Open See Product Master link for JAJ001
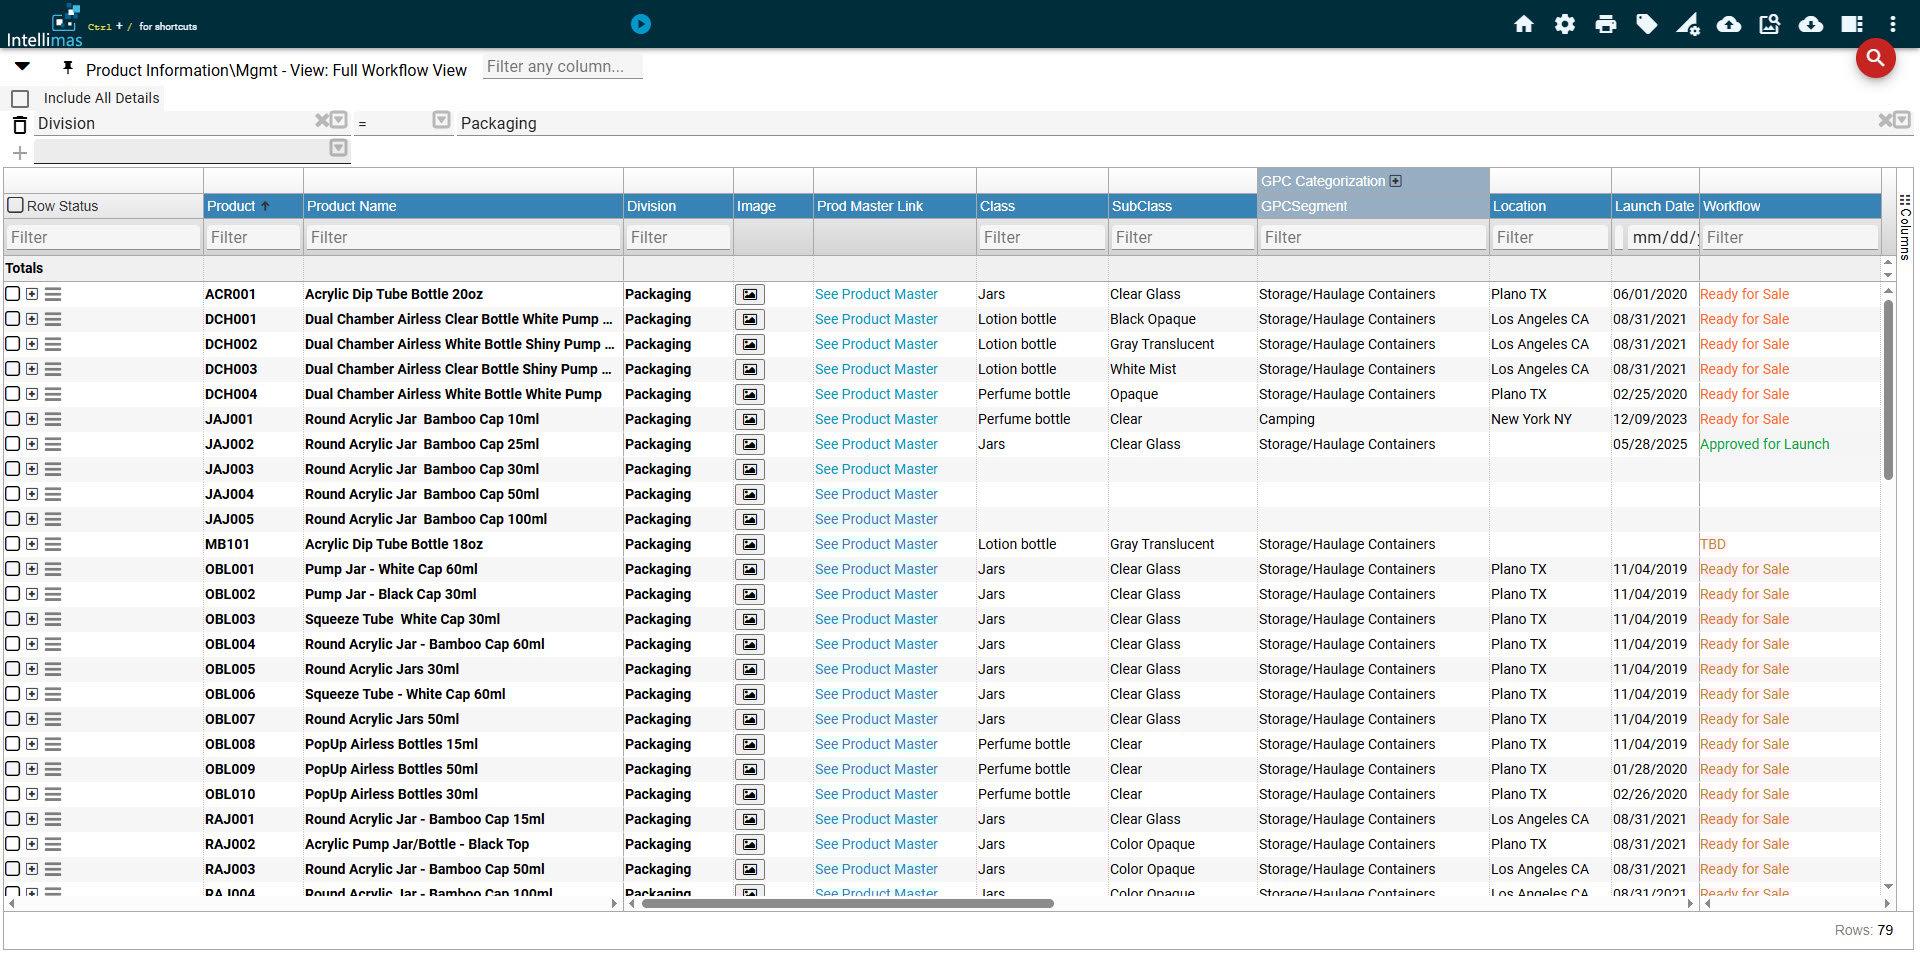The height and width of the screenshot is (953, 1920). 876,419
